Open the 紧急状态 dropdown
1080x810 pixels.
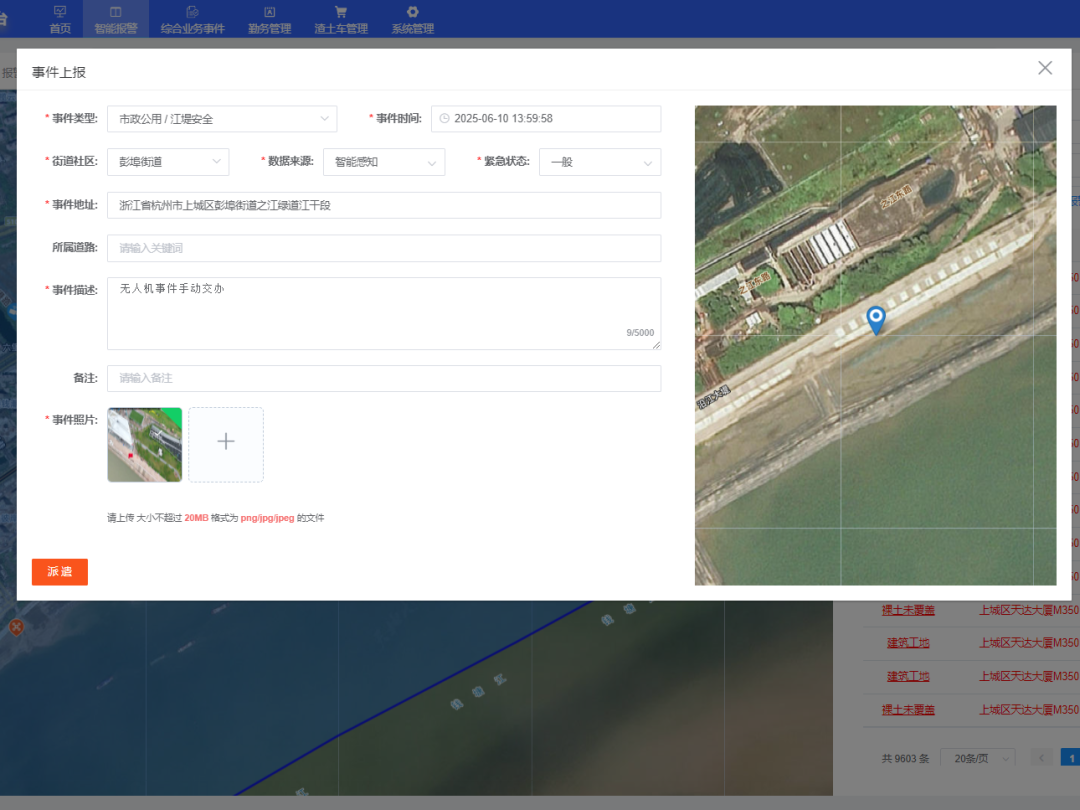pyautogui.click(x=600, y=162)
